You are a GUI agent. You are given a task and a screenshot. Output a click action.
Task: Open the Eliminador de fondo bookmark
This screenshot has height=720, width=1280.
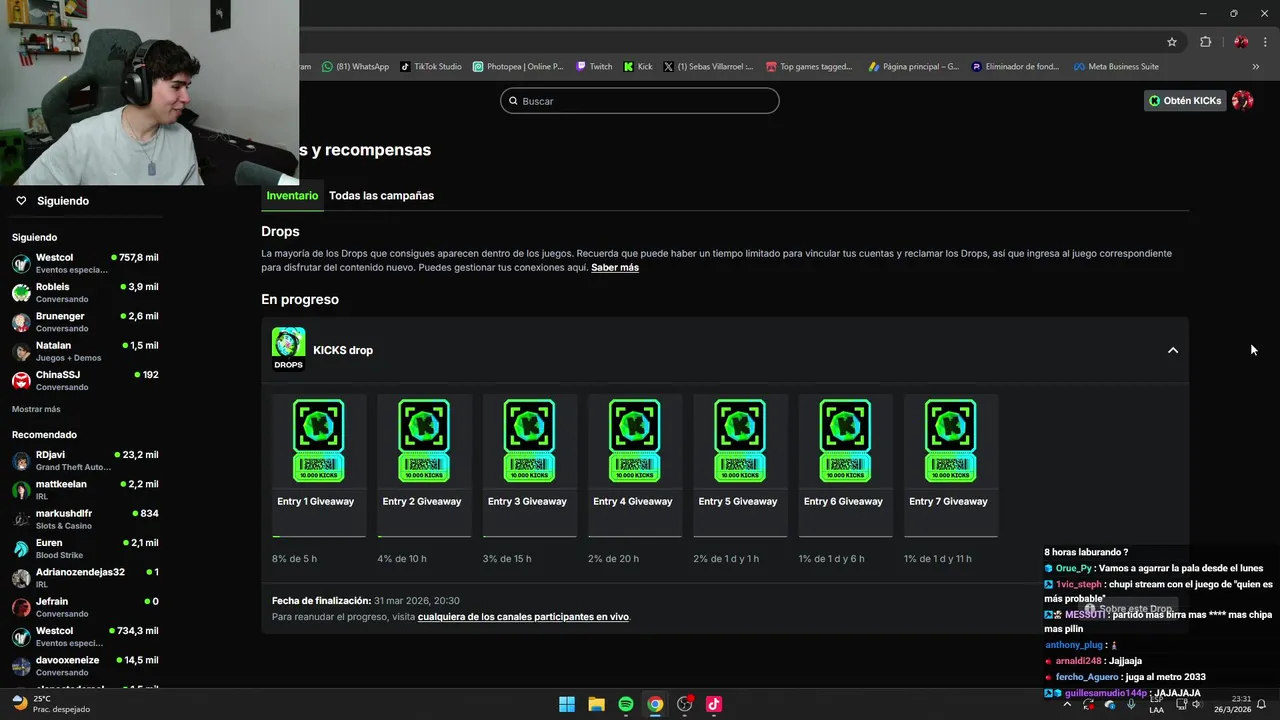coord(1015,67)
